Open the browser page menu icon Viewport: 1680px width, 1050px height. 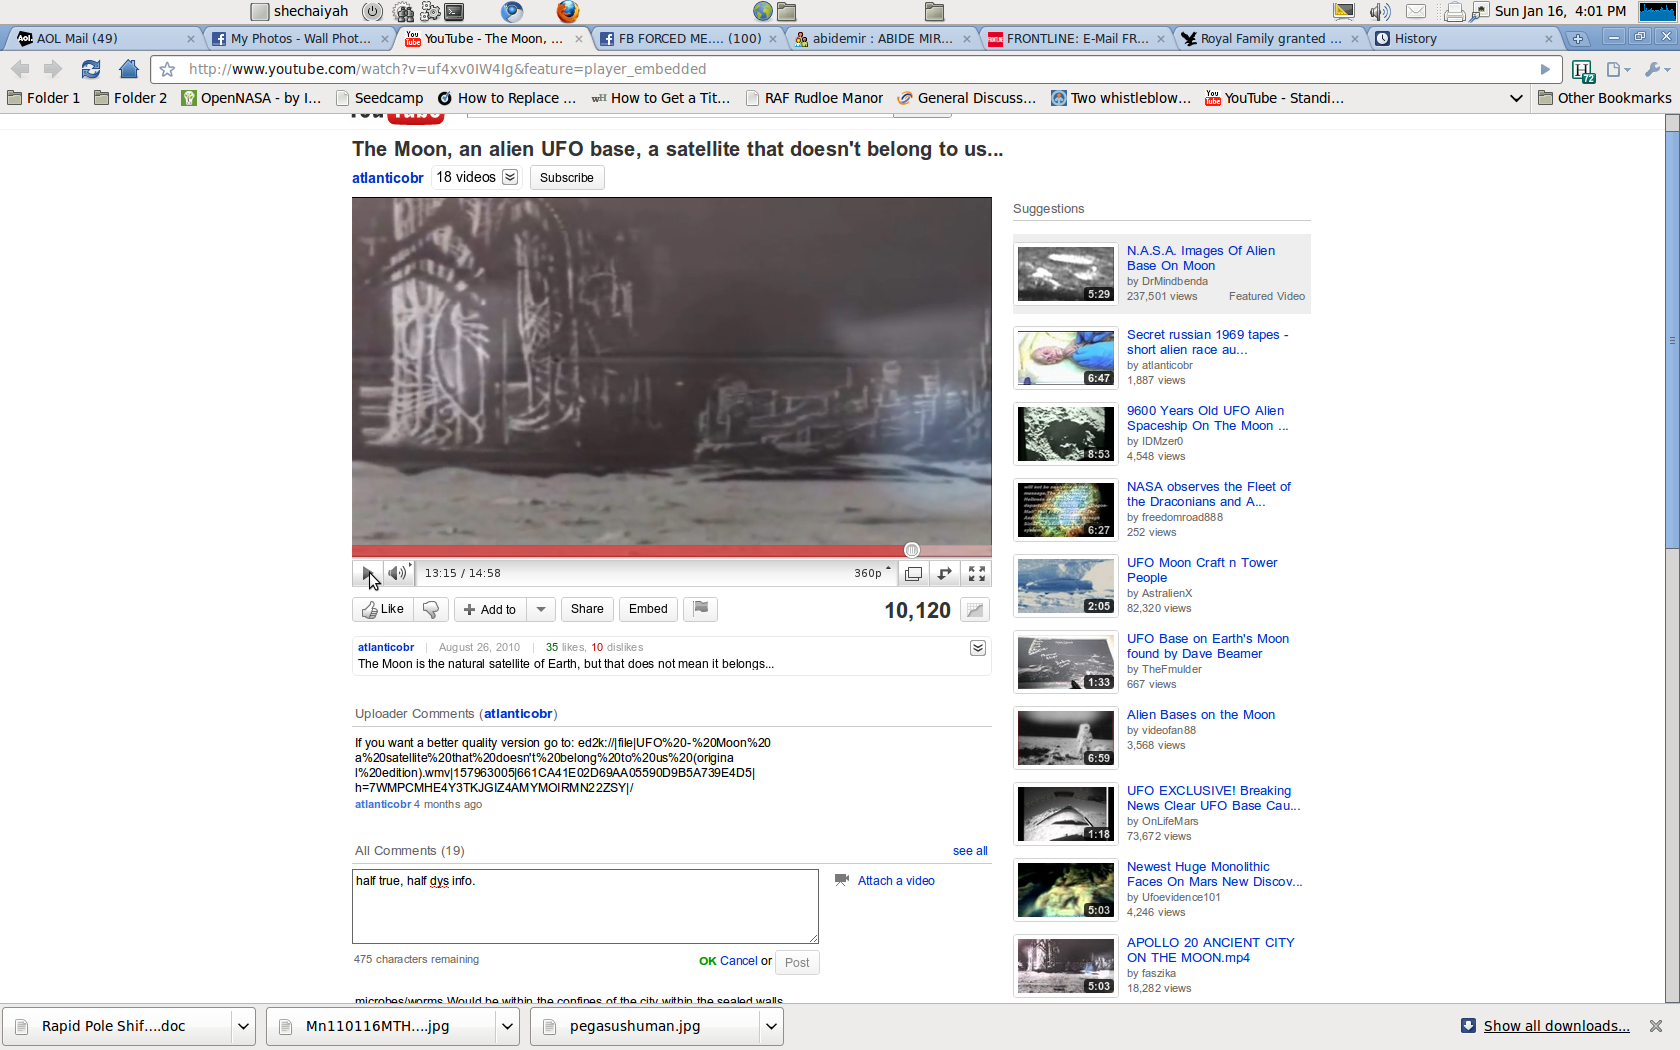(1617, 69)
